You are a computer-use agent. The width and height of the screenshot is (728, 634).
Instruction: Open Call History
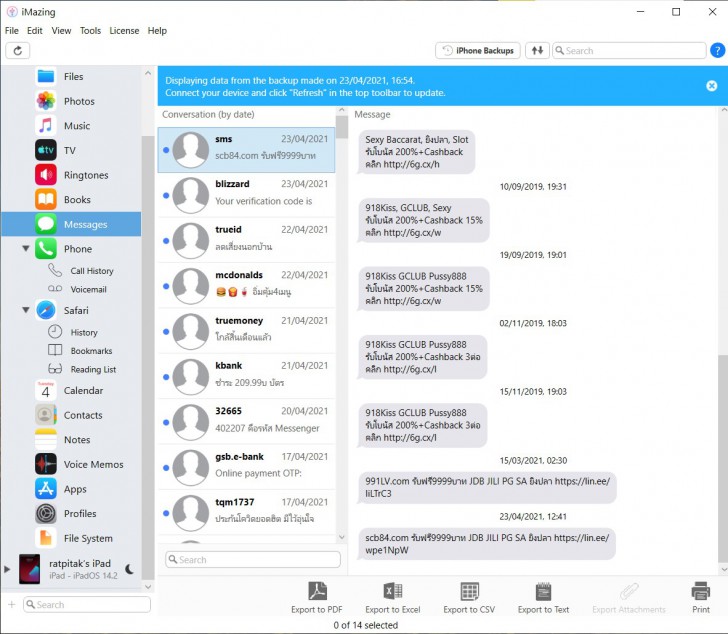pos(91,271)
